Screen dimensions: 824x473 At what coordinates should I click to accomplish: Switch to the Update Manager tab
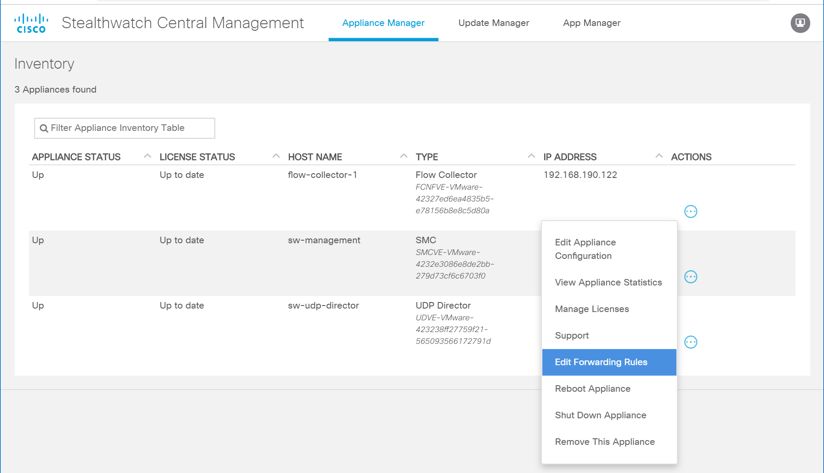[x=494, y=23]
